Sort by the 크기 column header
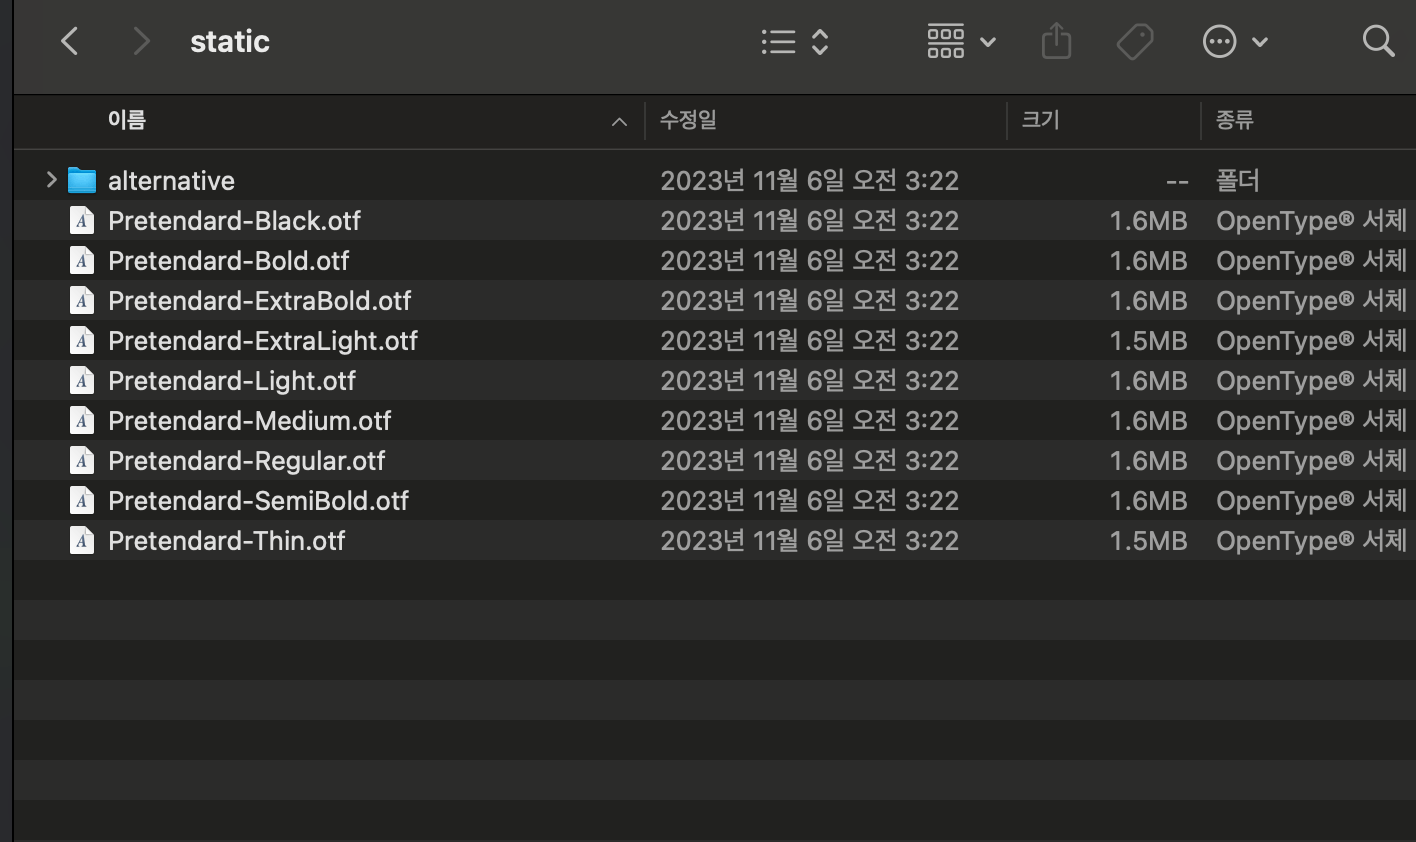 [x=1040, y=120]
